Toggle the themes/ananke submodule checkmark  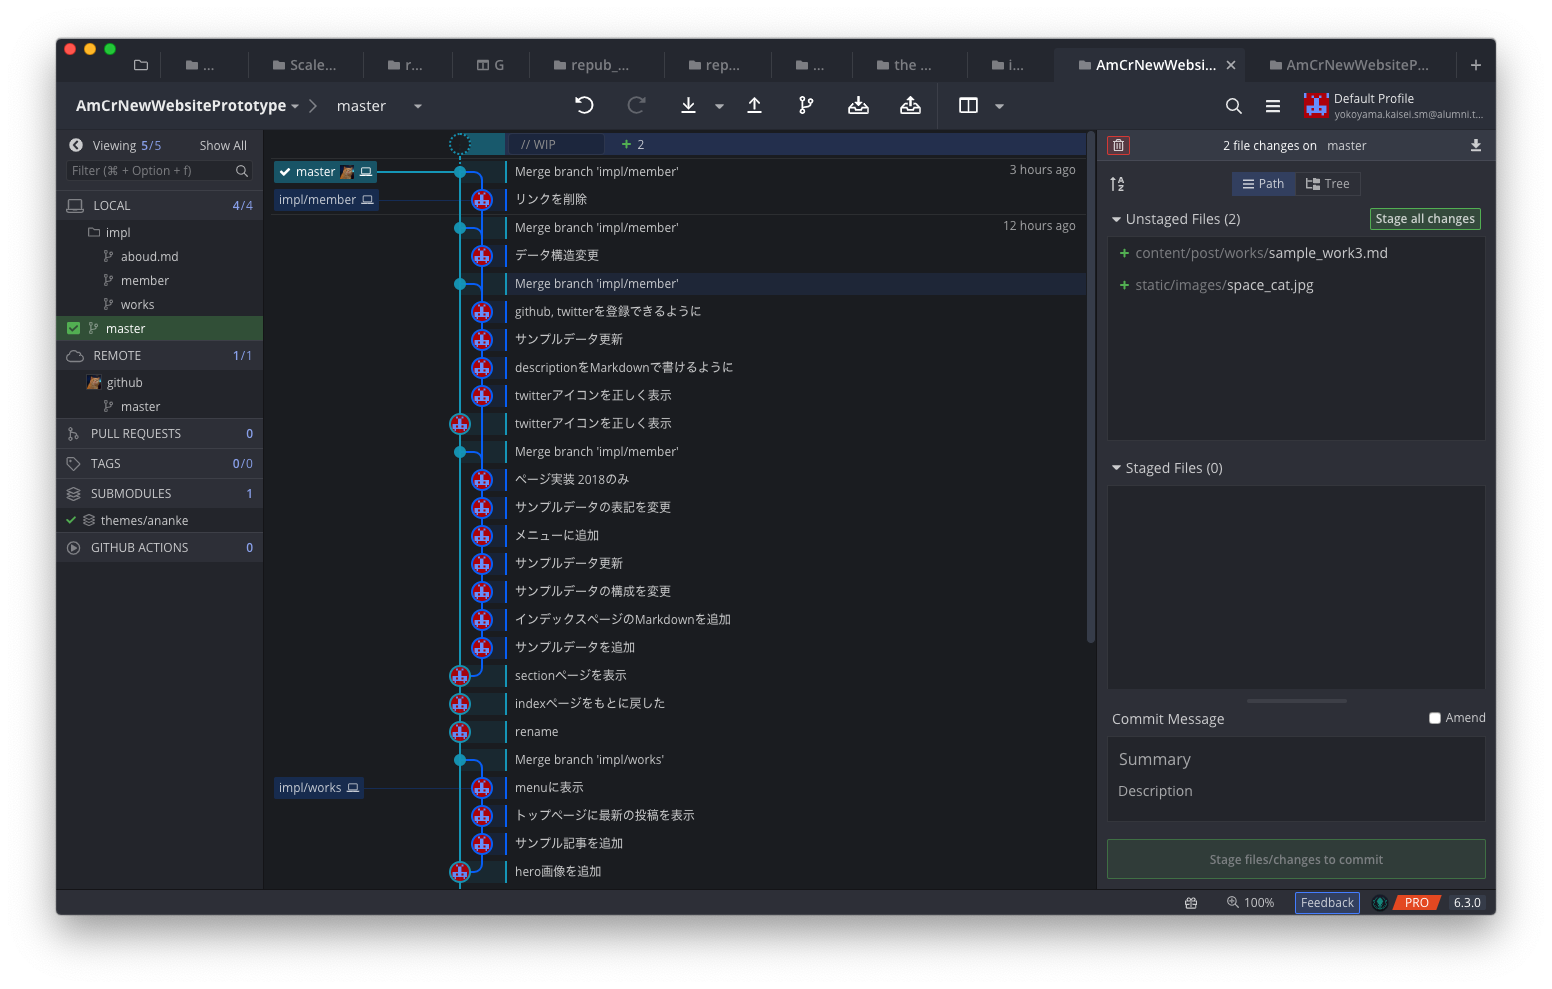(x=71, y=520)
